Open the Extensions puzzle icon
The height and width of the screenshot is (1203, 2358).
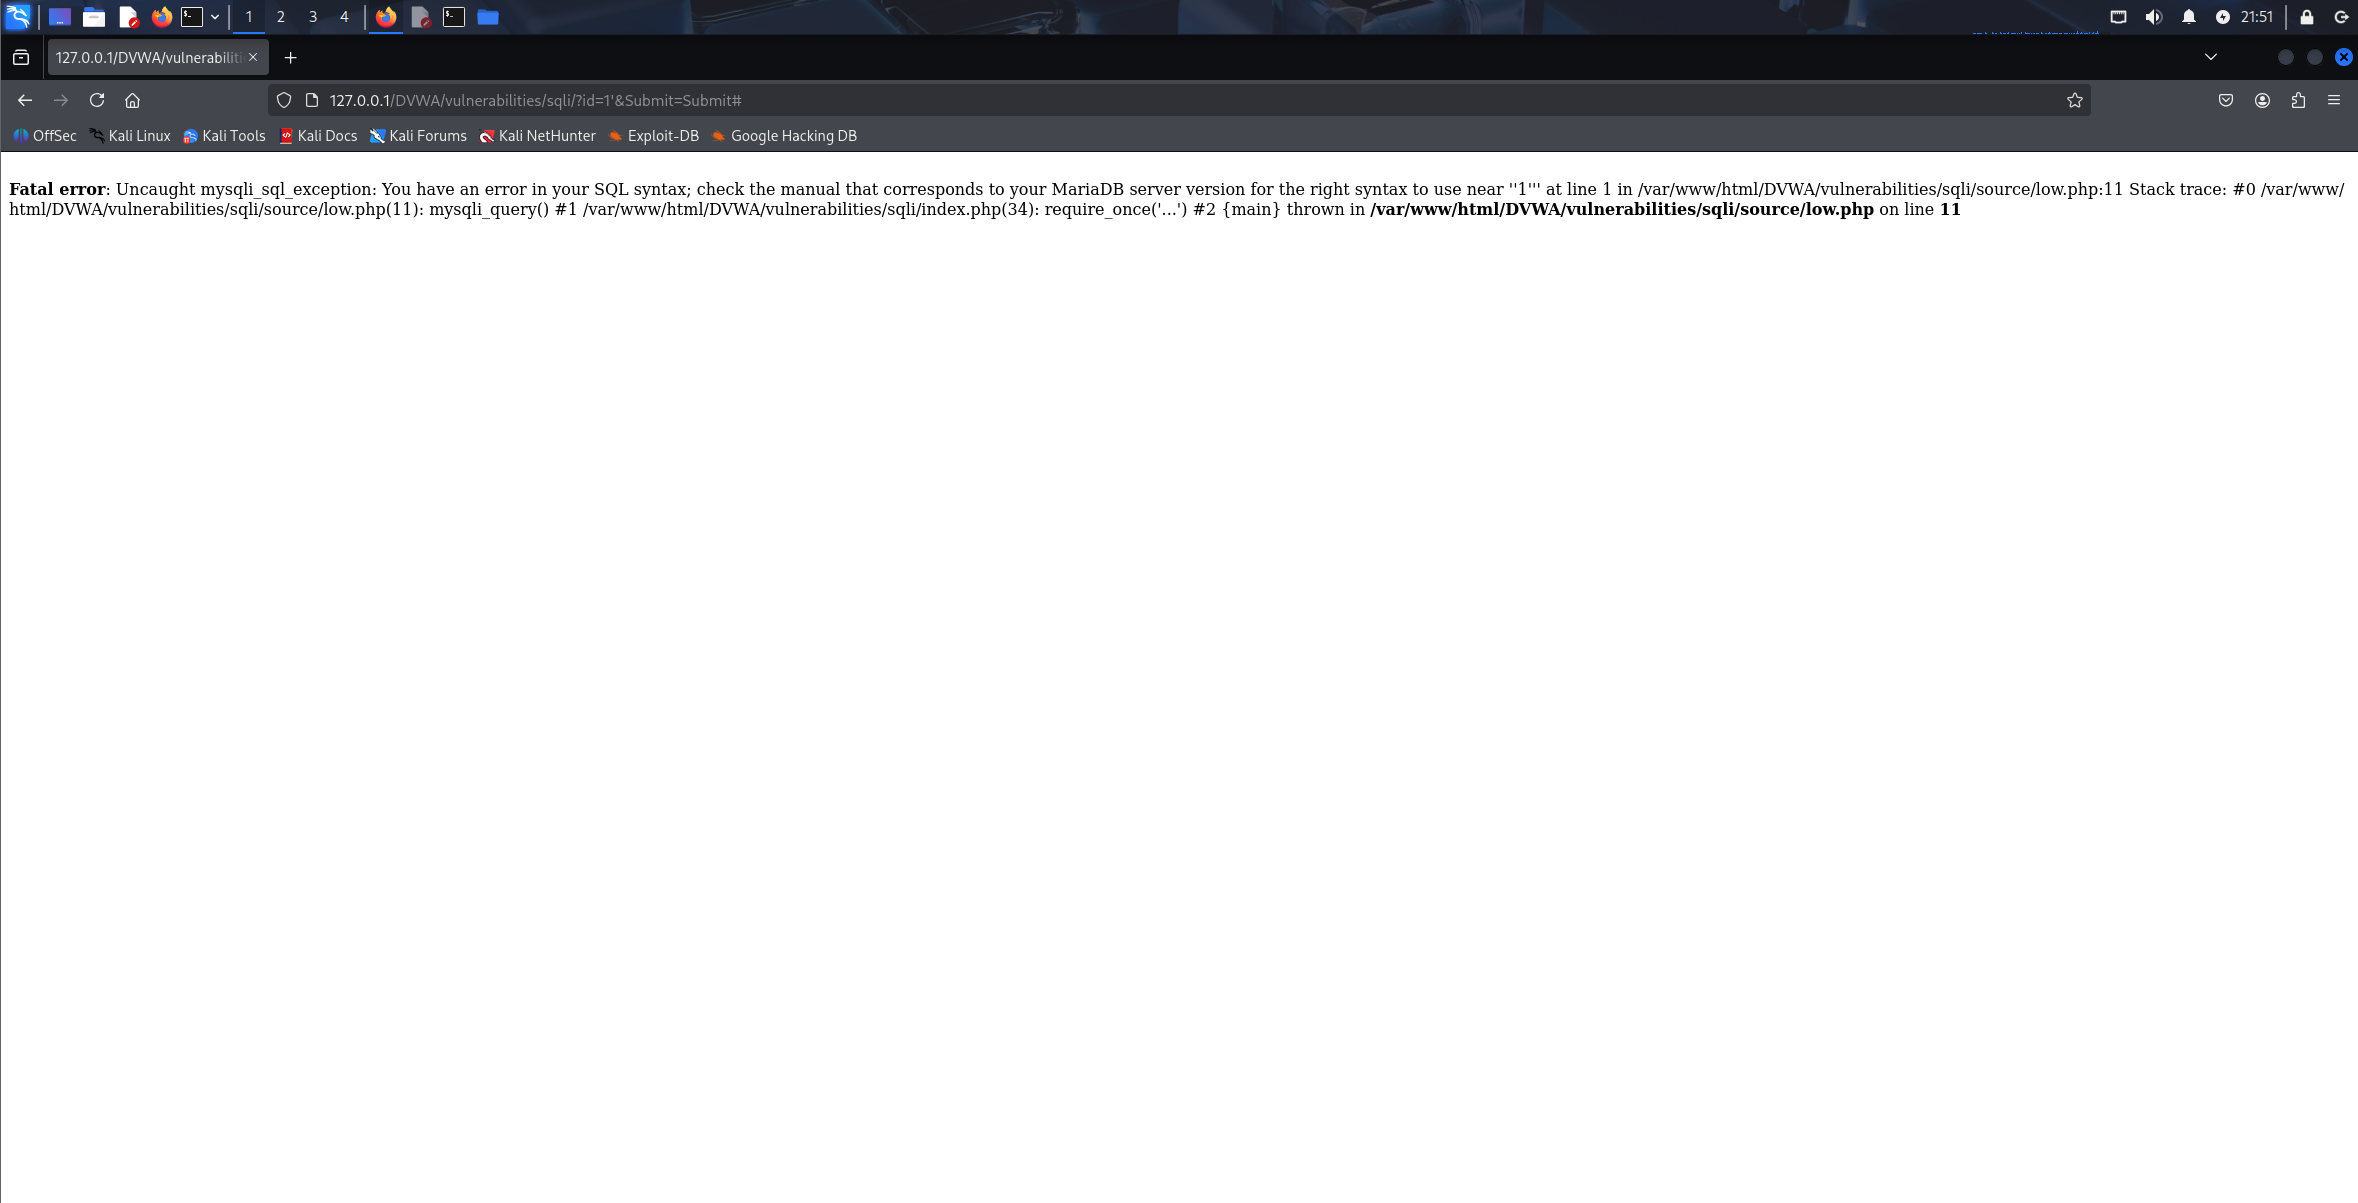(x=2298, y=100)
